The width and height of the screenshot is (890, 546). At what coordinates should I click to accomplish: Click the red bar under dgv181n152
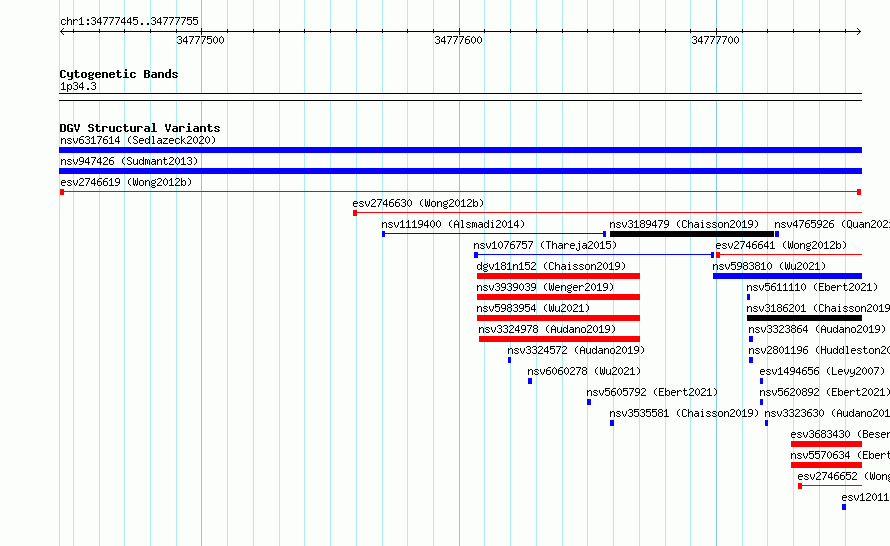pos(559,276)
